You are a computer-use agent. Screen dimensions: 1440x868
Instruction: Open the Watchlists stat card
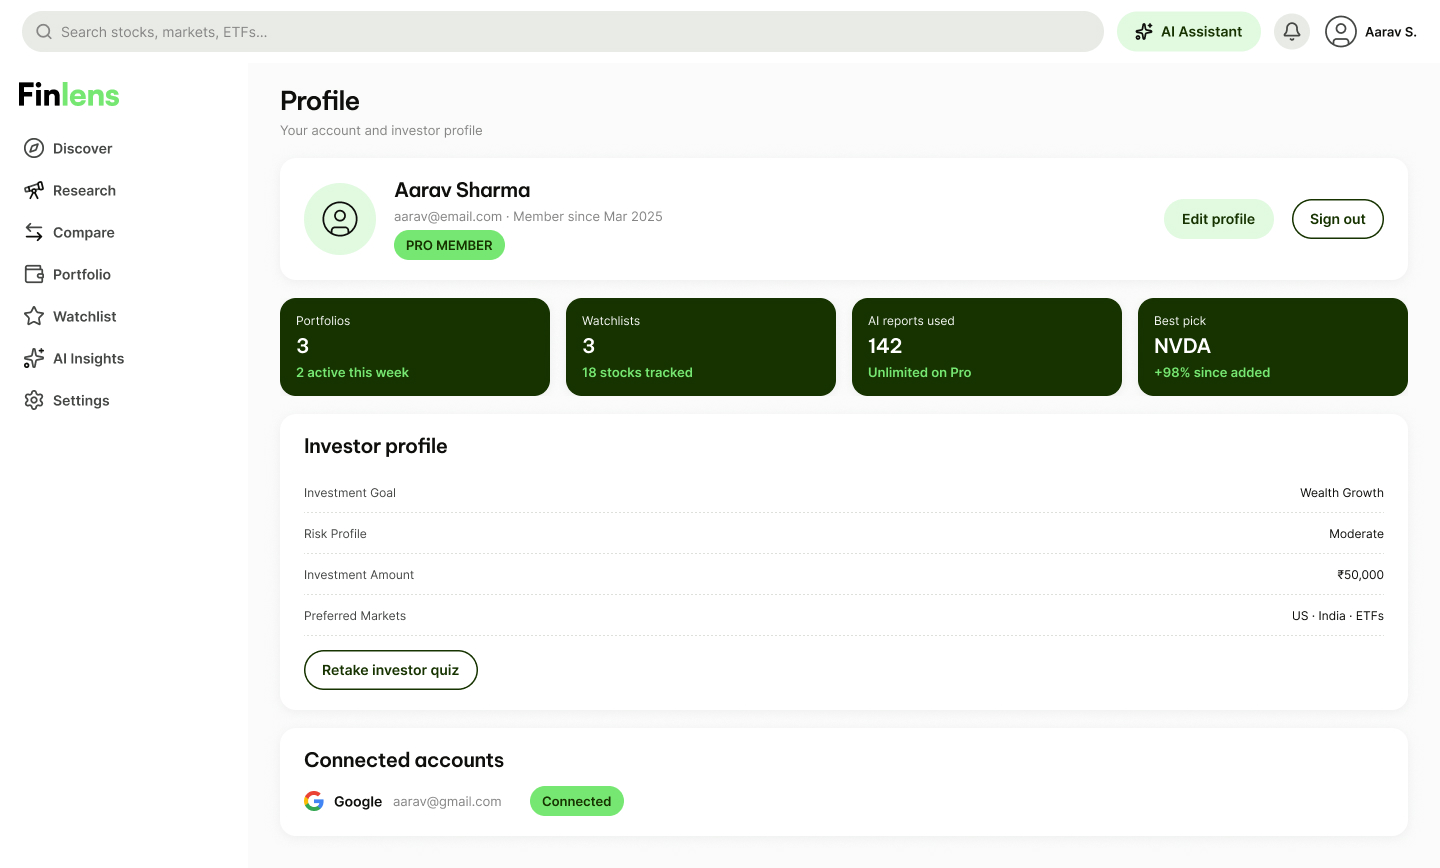click(x=701, y=347)
